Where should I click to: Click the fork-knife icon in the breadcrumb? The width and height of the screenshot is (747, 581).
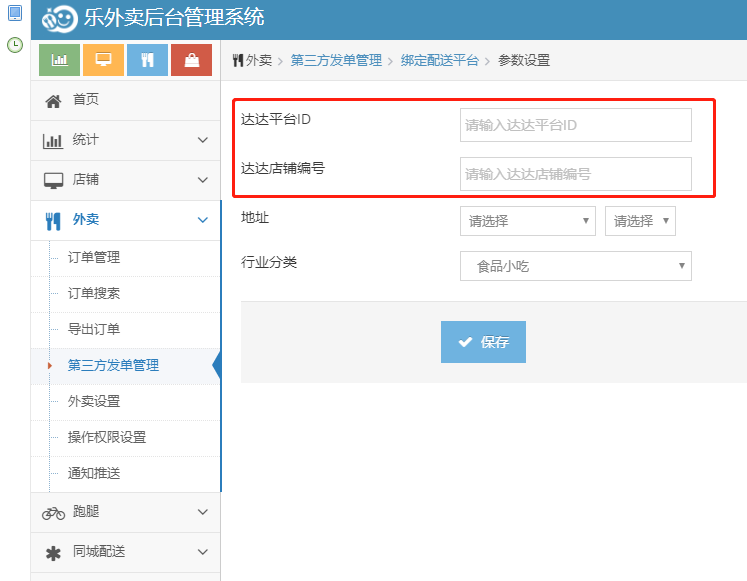238,60
